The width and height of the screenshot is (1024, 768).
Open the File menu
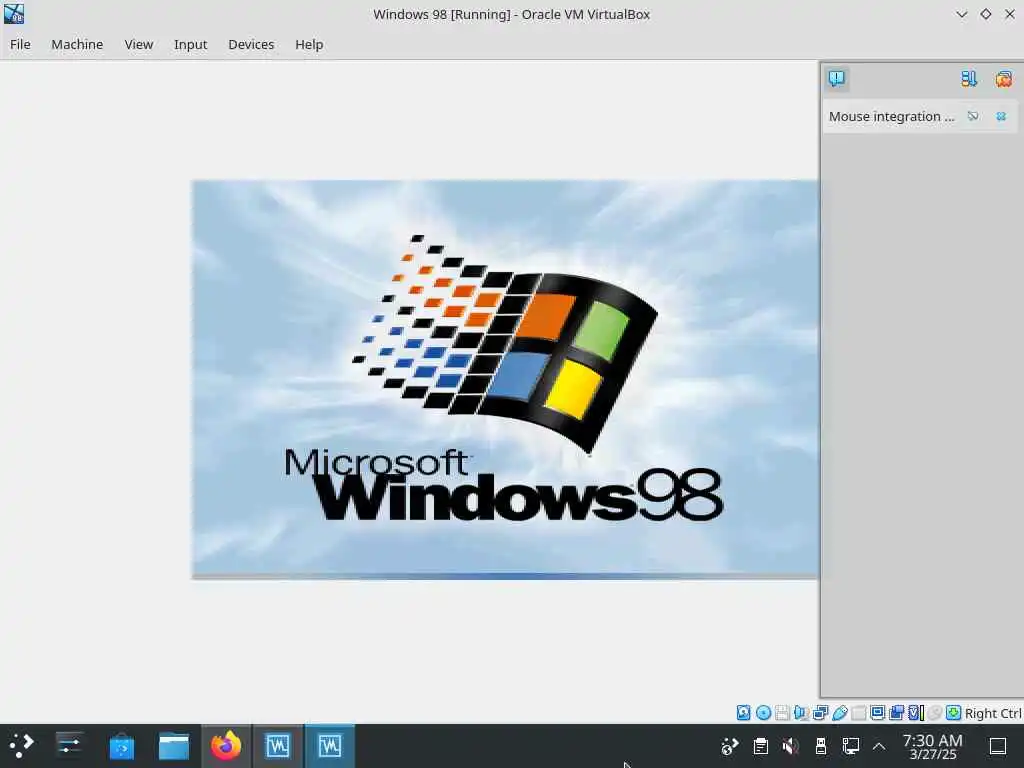[20, 44]
